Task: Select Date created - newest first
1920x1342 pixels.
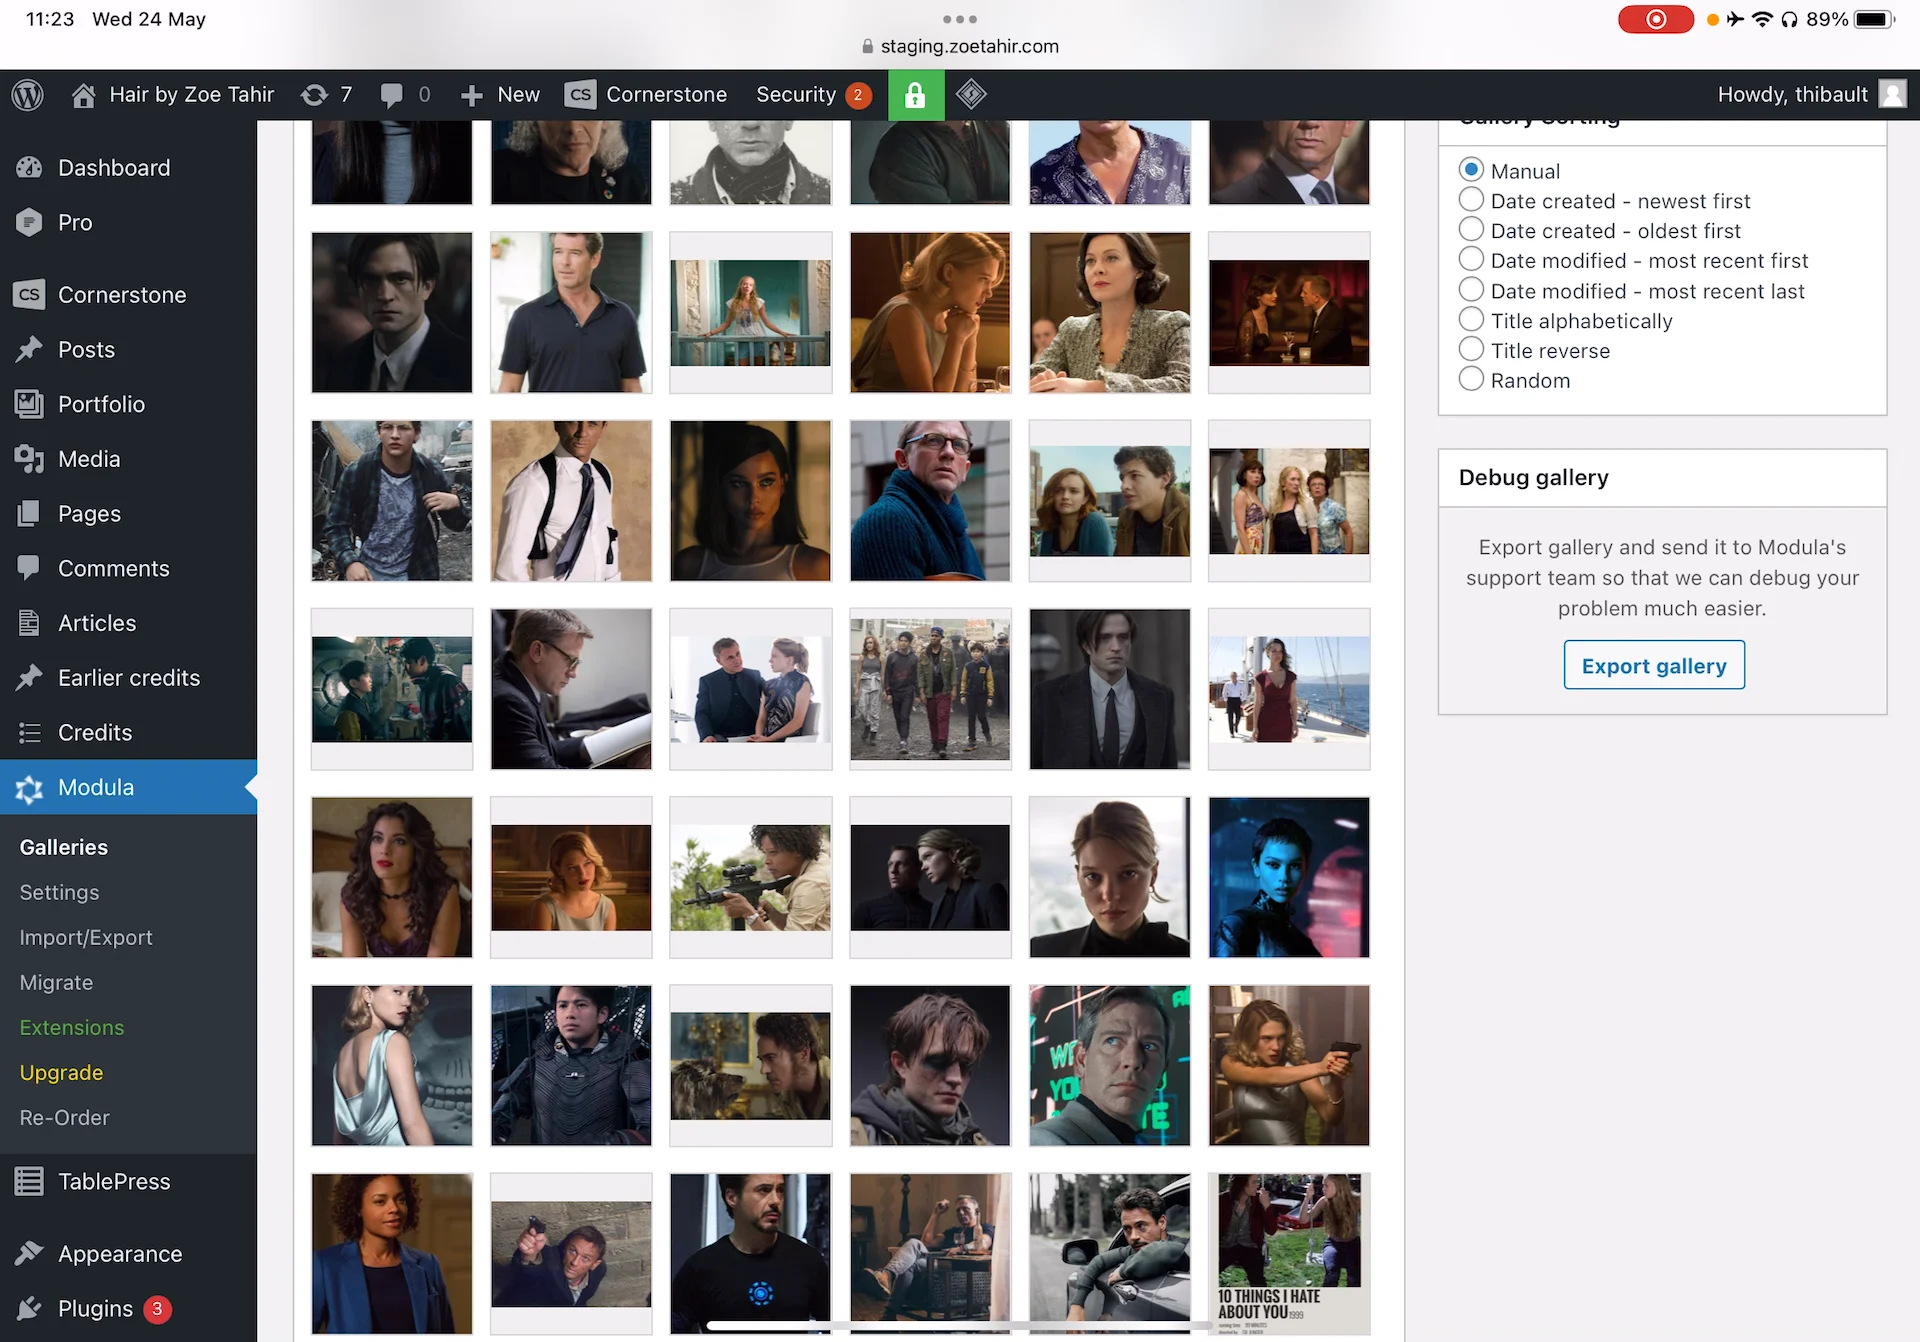Action: coord(1471,200)
